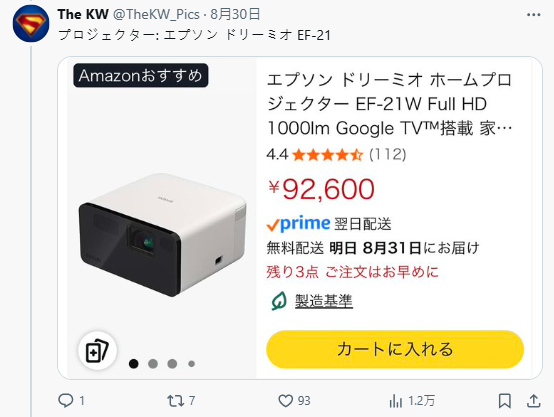Open the @TheKW_Pics handle link

coord(156,14)
